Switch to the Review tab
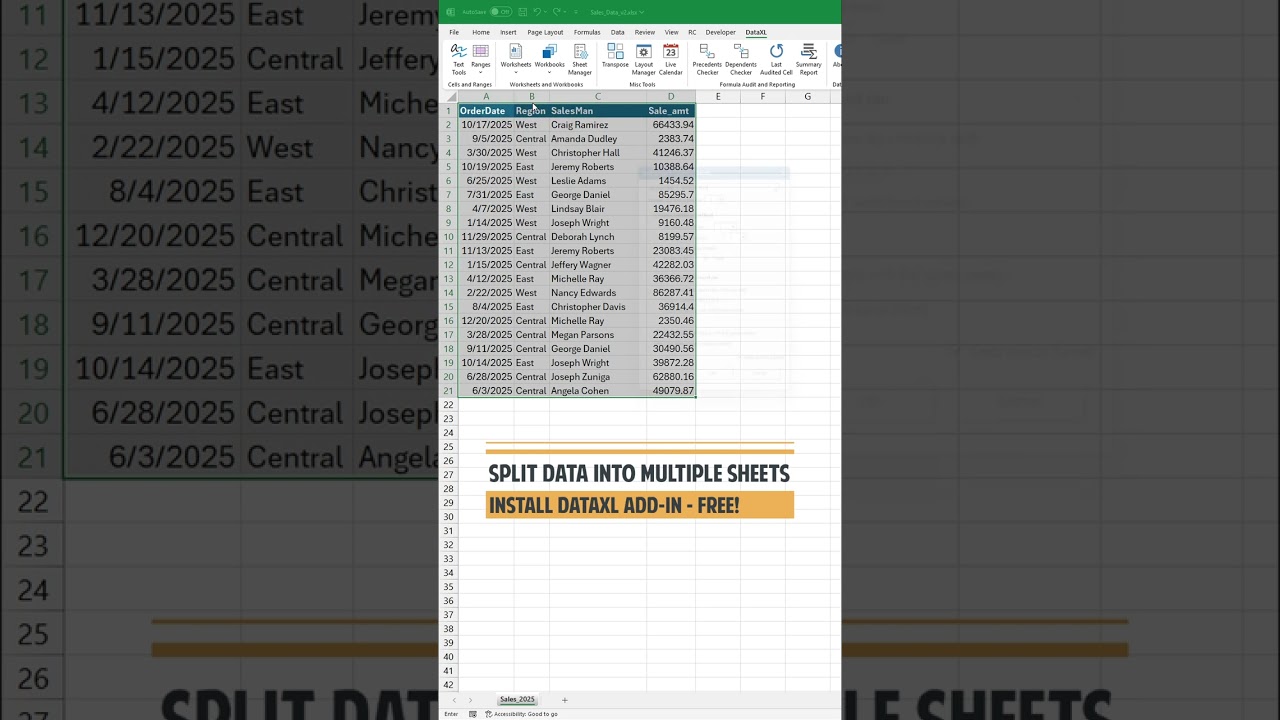 [645, 32]
